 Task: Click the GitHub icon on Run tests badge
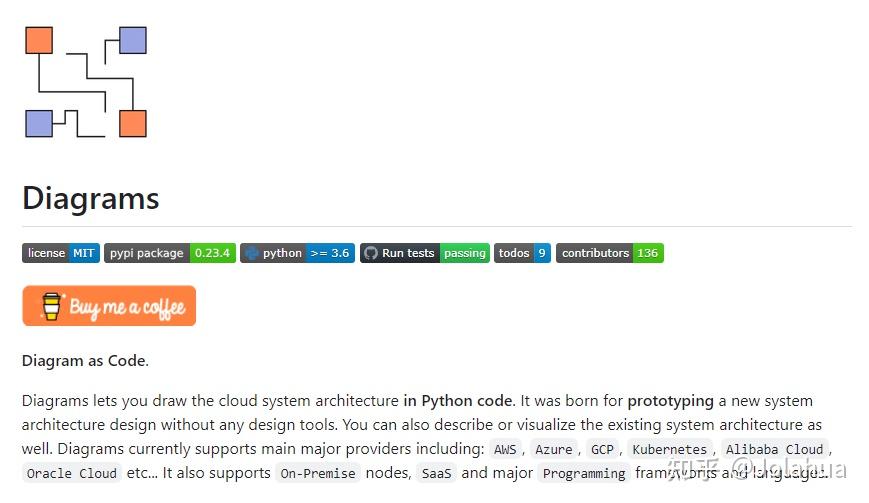[370, 253]
